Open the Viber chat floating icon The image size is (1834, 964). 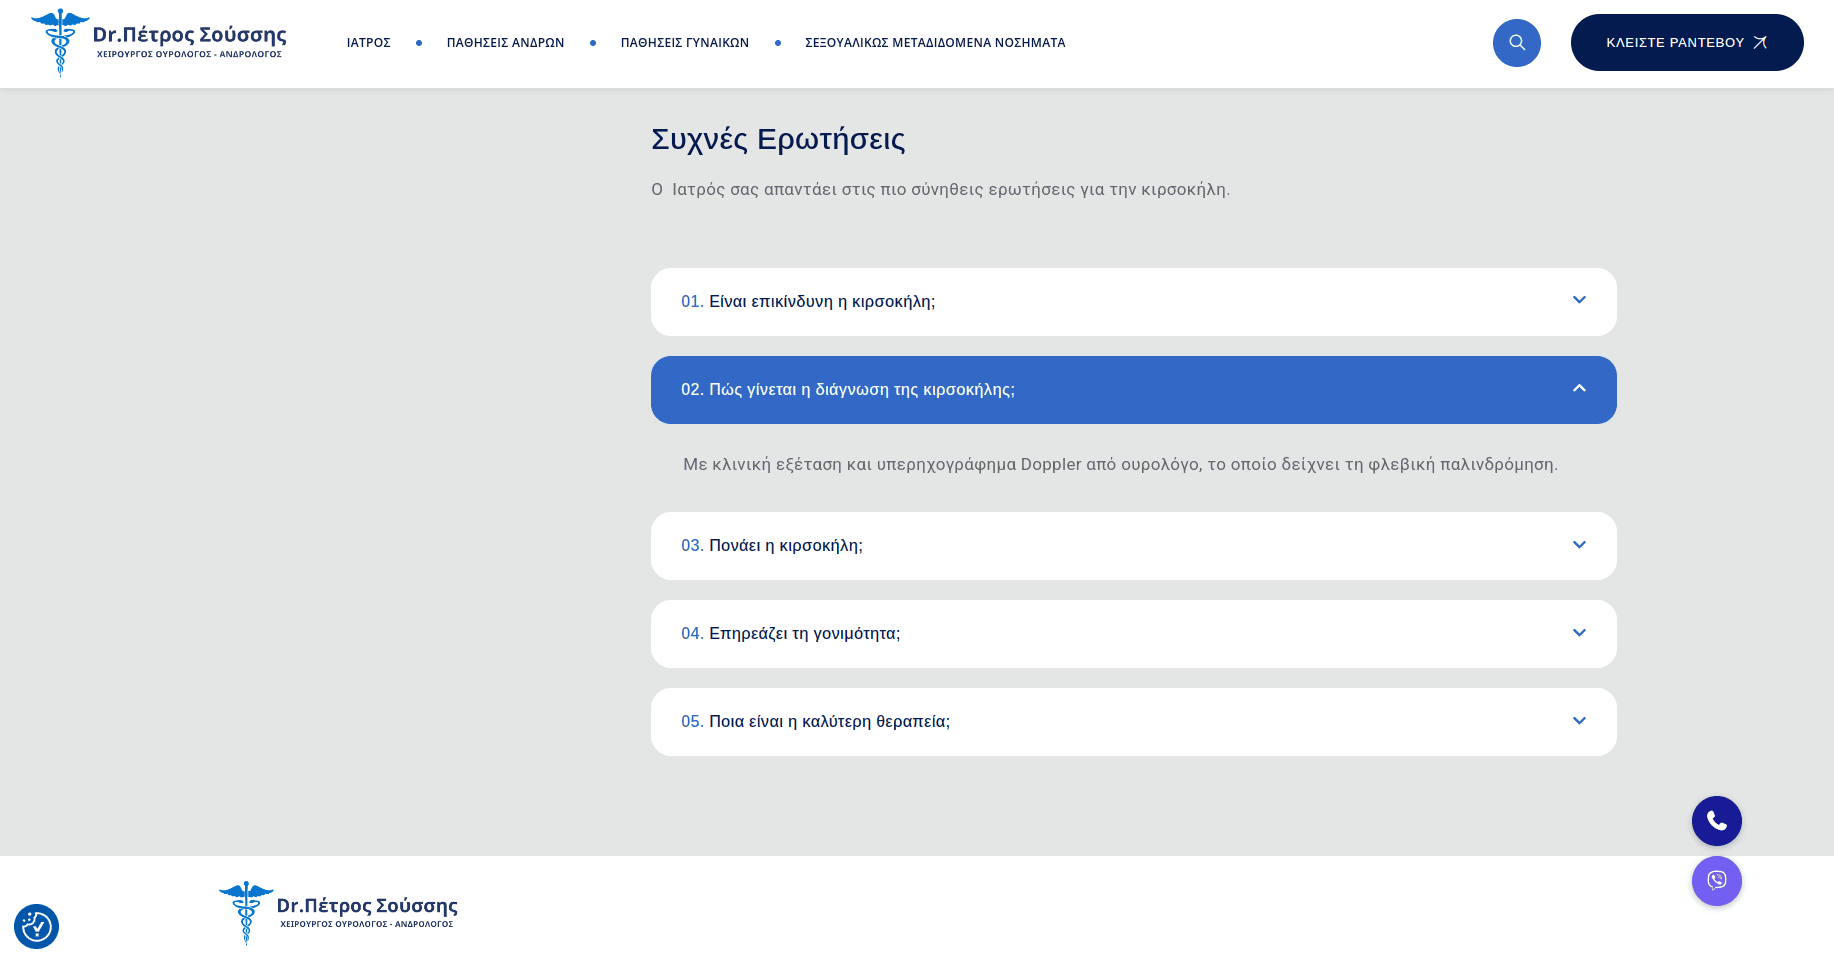coord(1716,881)
